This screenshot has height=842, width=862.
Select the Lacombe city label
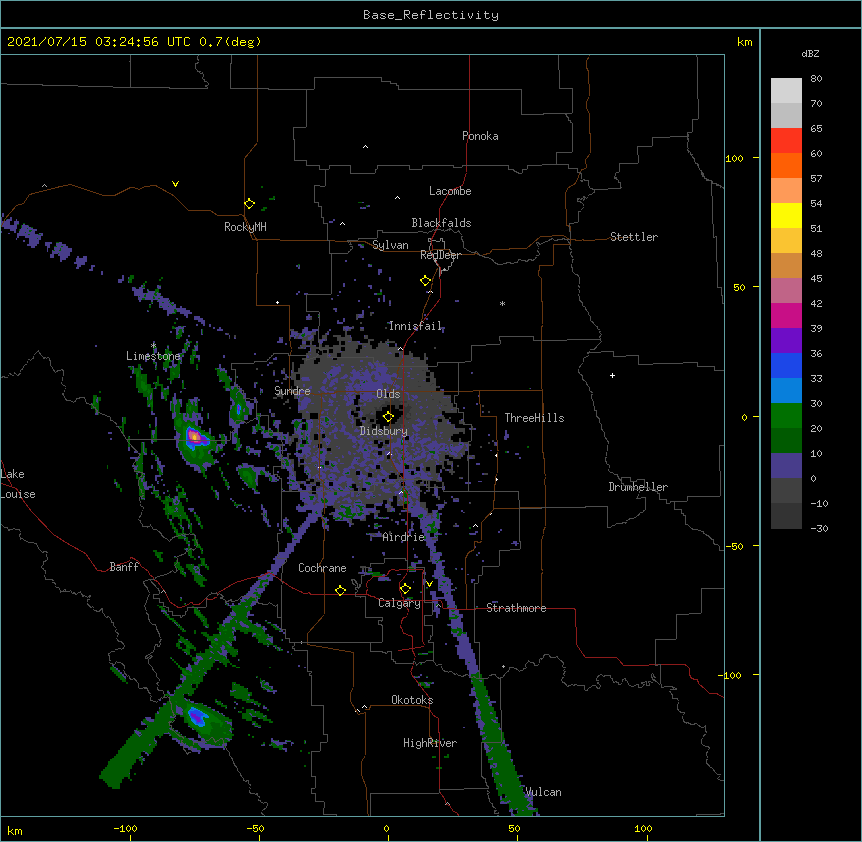click(x=450, y=191)
